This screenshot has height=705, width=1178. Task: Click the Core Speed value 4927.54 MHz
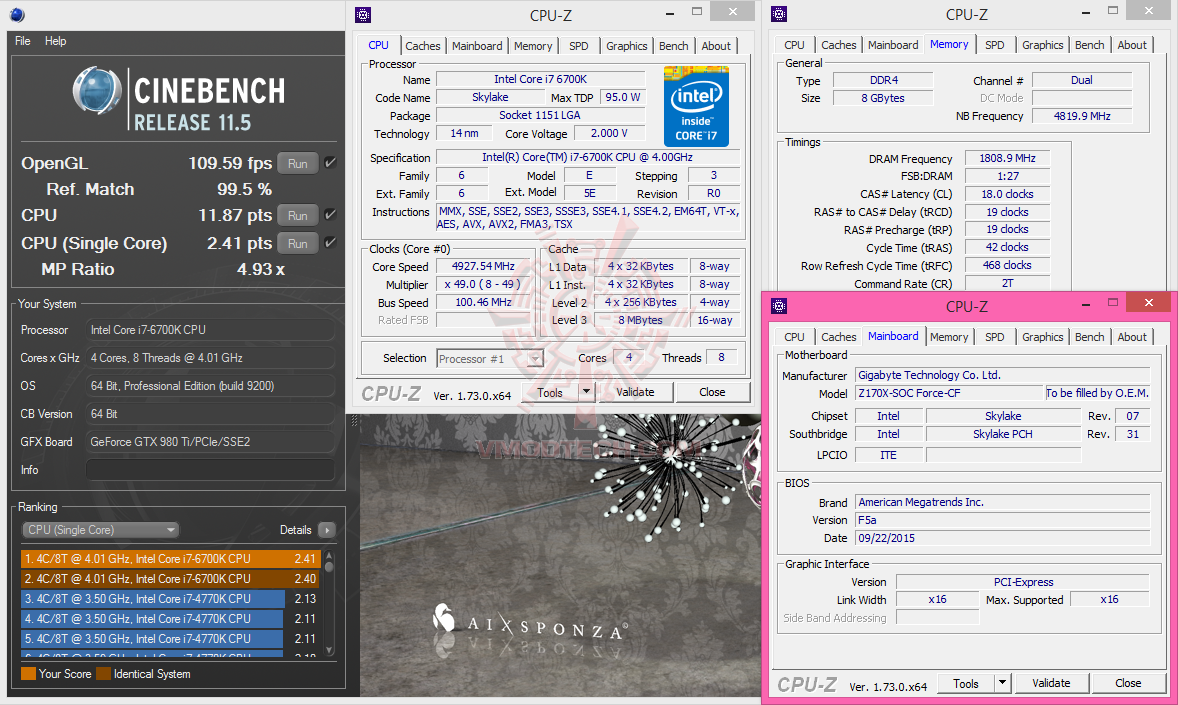[x=483, y=266]
